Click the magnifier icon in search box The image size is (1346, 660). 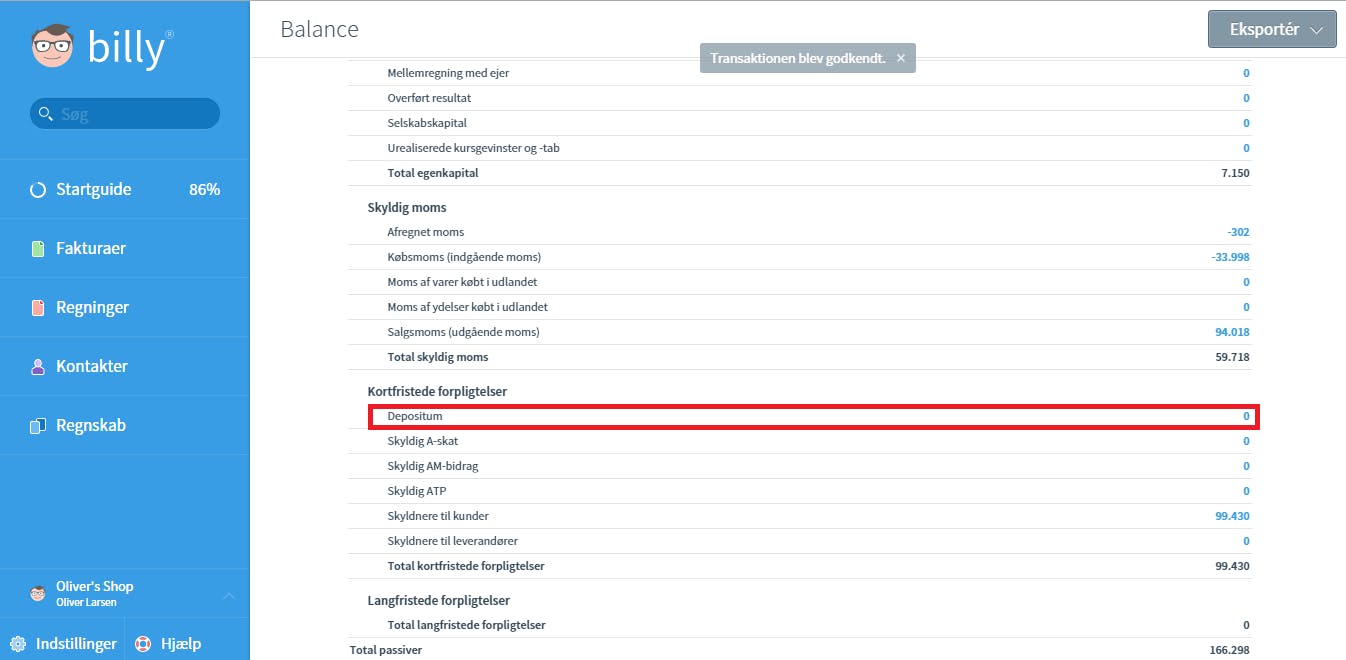click(45, 114)
